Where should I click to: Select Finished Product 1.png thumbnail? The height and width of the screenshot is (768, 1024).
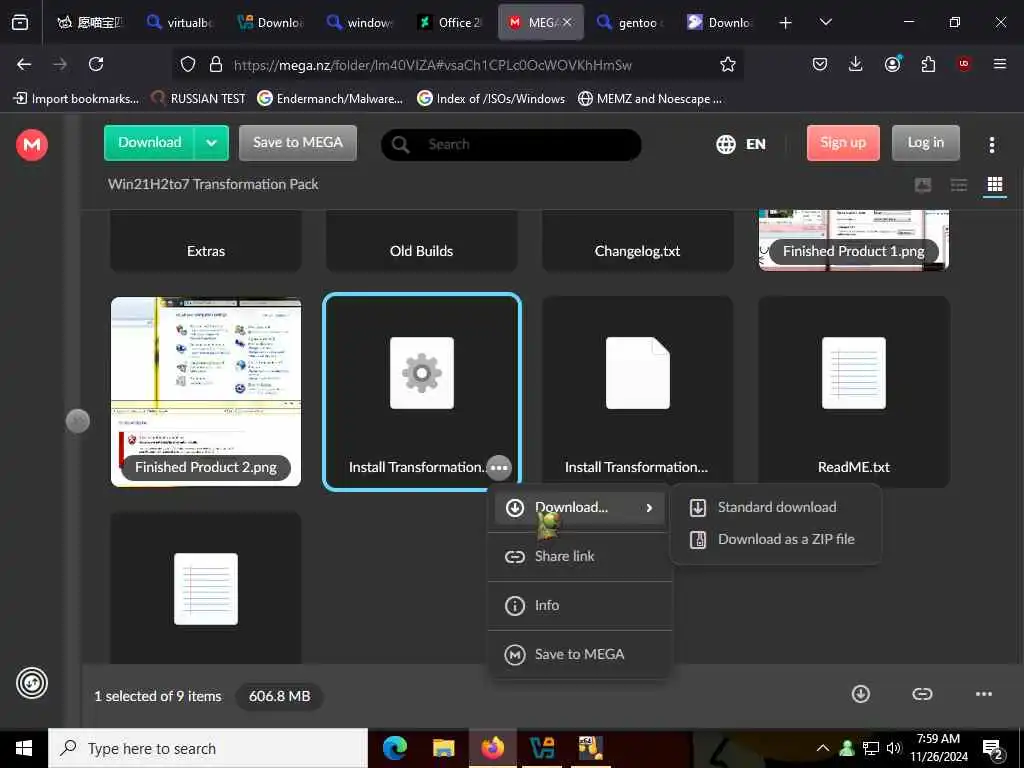point(854,240)
